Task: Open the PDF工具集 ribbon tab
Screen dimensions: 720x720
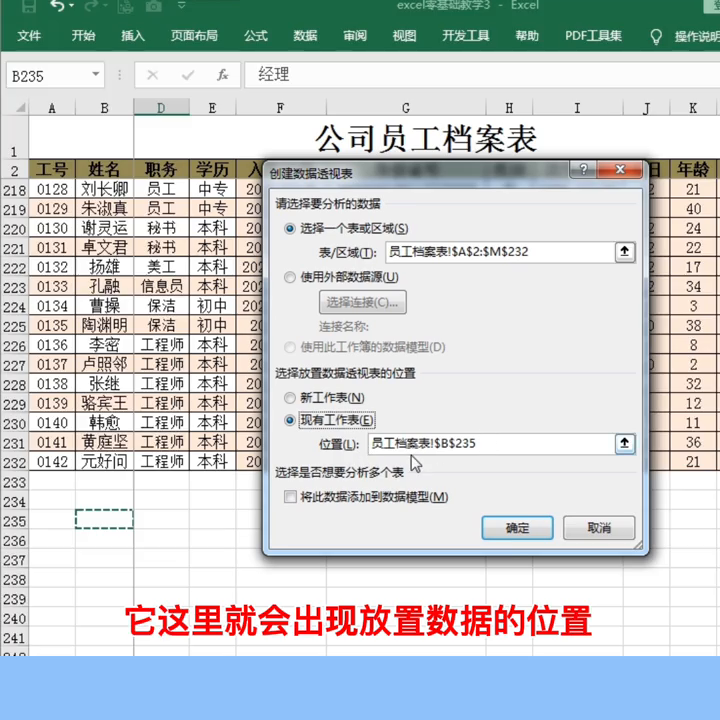Action: point(593,36)
